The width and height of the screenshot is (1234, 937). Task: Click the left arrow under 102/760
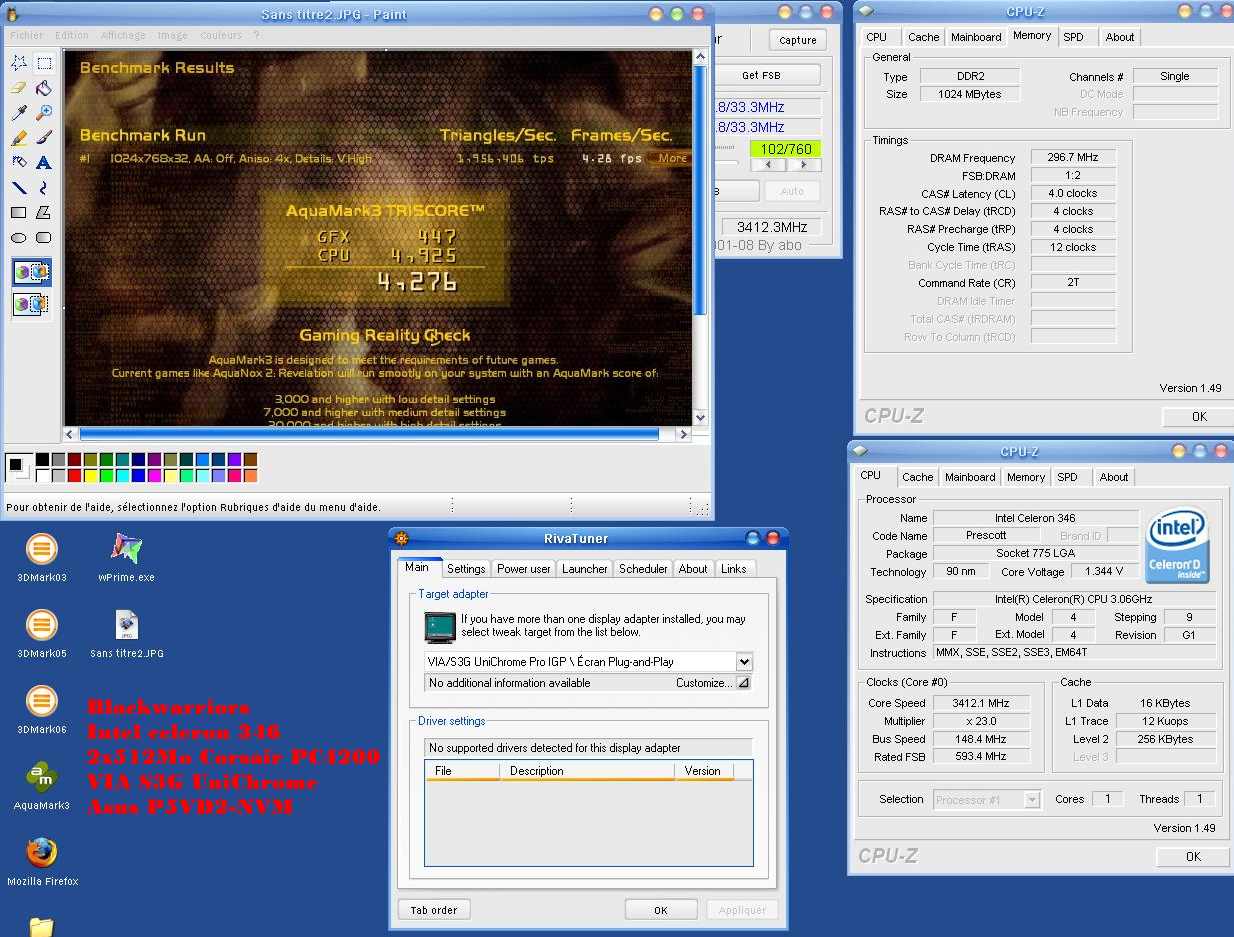[x=768, y=165]
